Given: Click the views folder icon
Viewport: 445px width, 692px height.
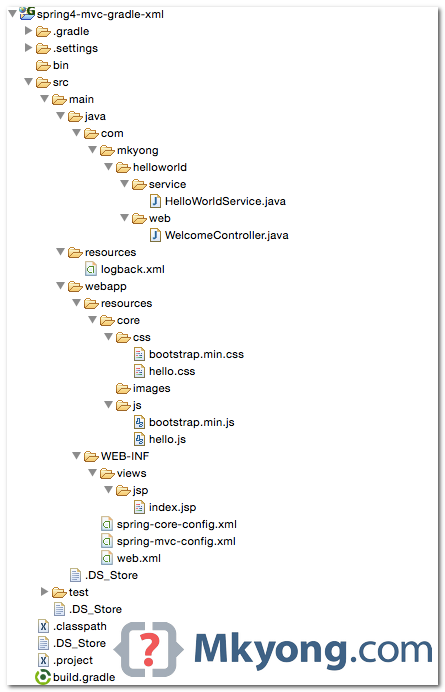Looking at the screenshot, I should point(107,474).
